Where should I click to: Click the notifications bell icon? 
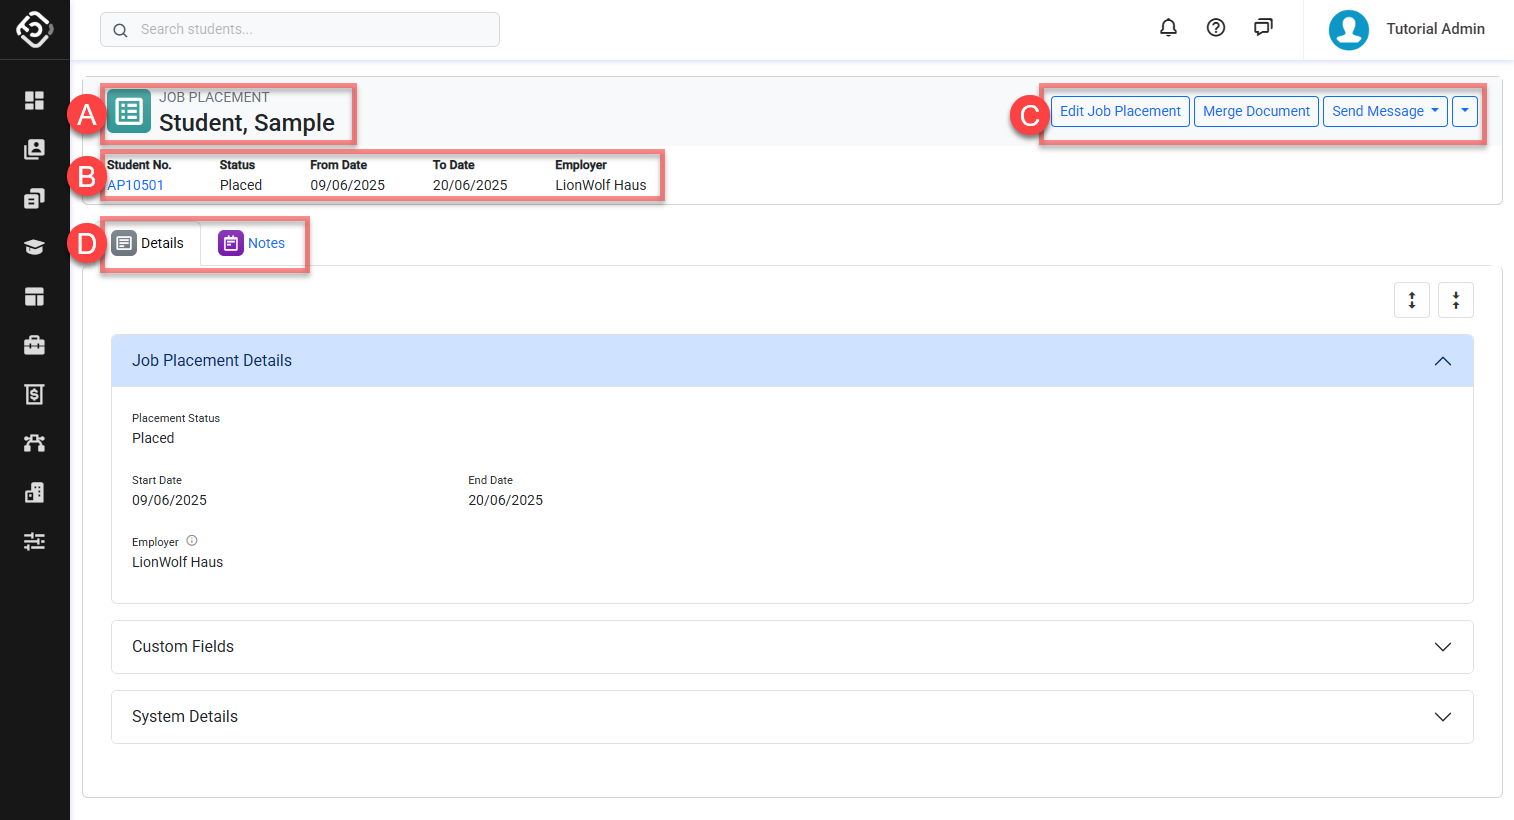pos(1168,28)
